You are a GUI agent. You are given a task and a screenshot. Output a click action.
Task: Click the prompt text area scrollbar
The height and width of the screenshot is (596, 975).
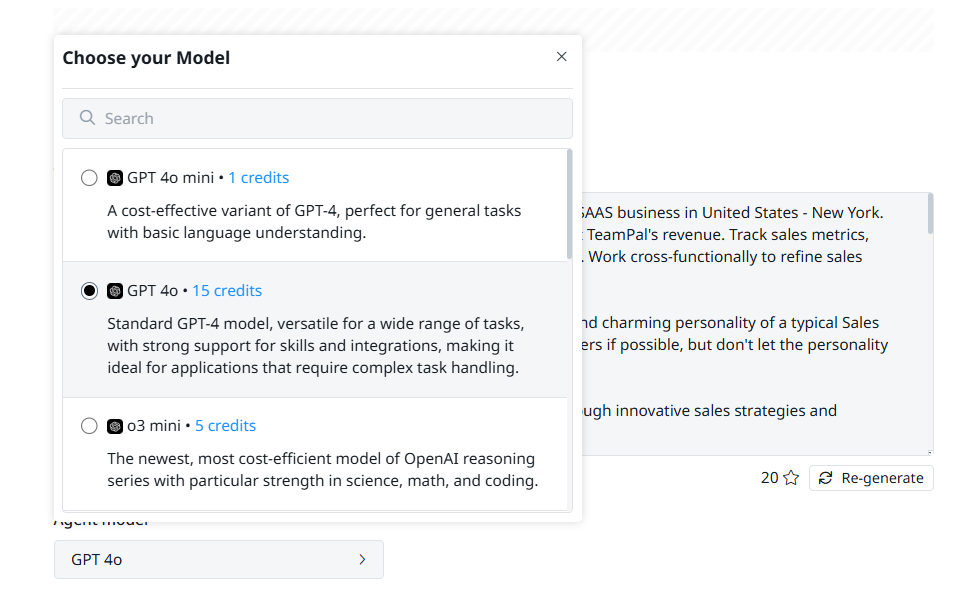(x=930, y=213)
